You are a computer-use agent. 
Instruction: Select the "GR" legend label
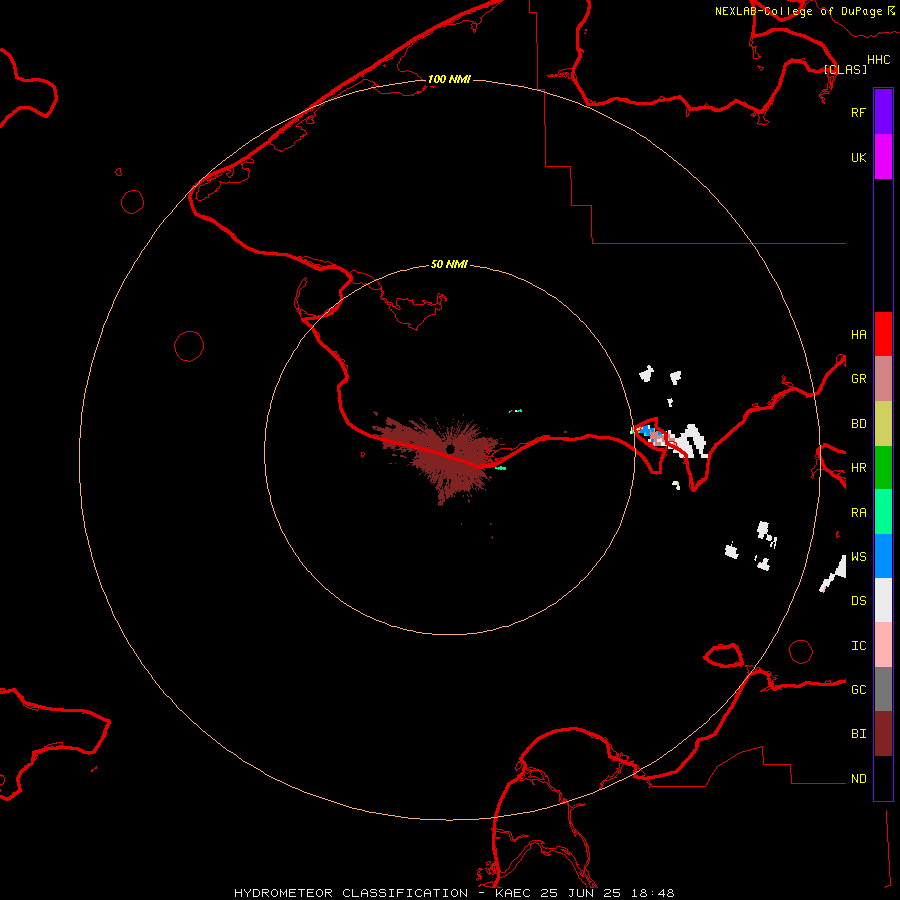pos(858,379)
